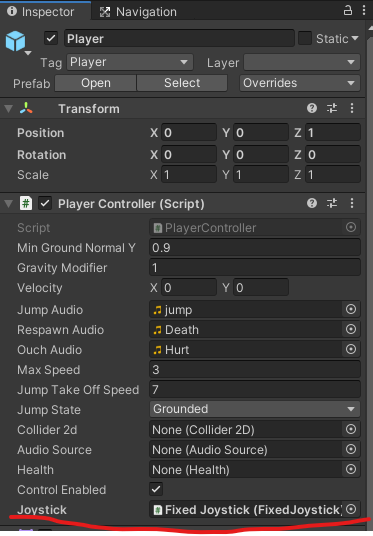Open Transform component more options menu
Viewport: 373px width, 536px height.
coord(352,108)
